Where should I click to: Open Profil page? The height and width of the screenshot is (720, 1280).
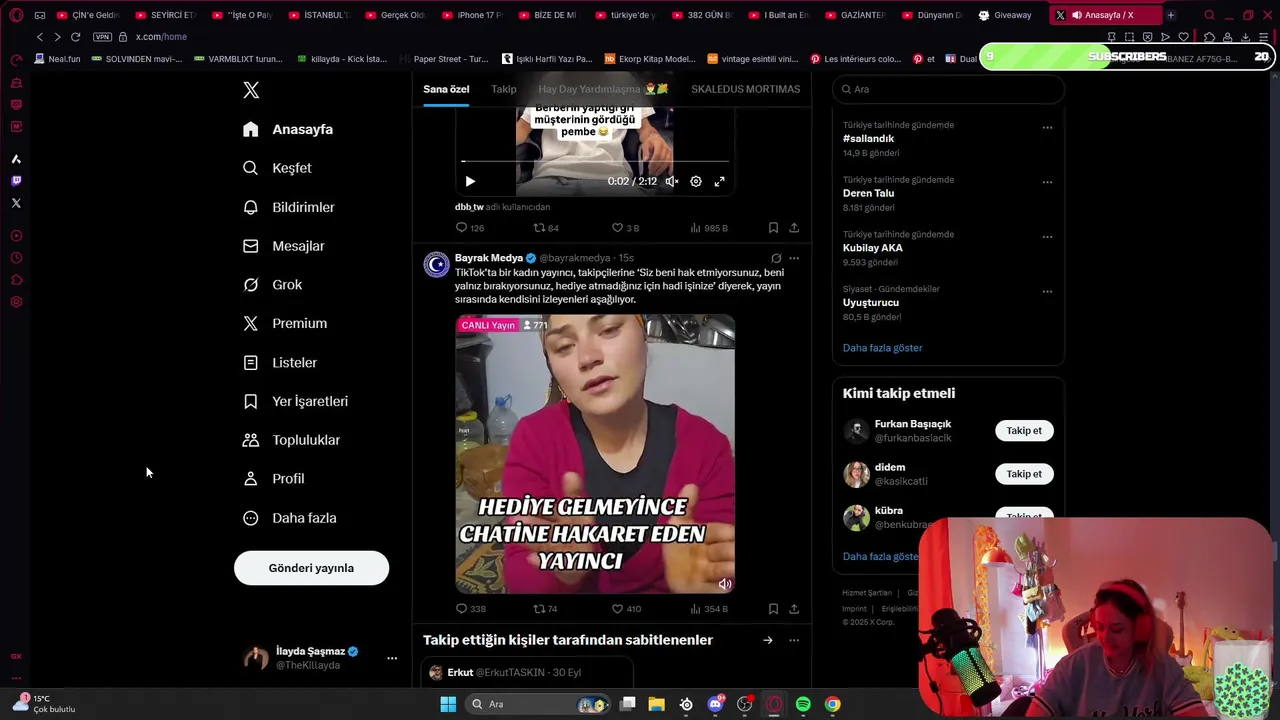273,479
